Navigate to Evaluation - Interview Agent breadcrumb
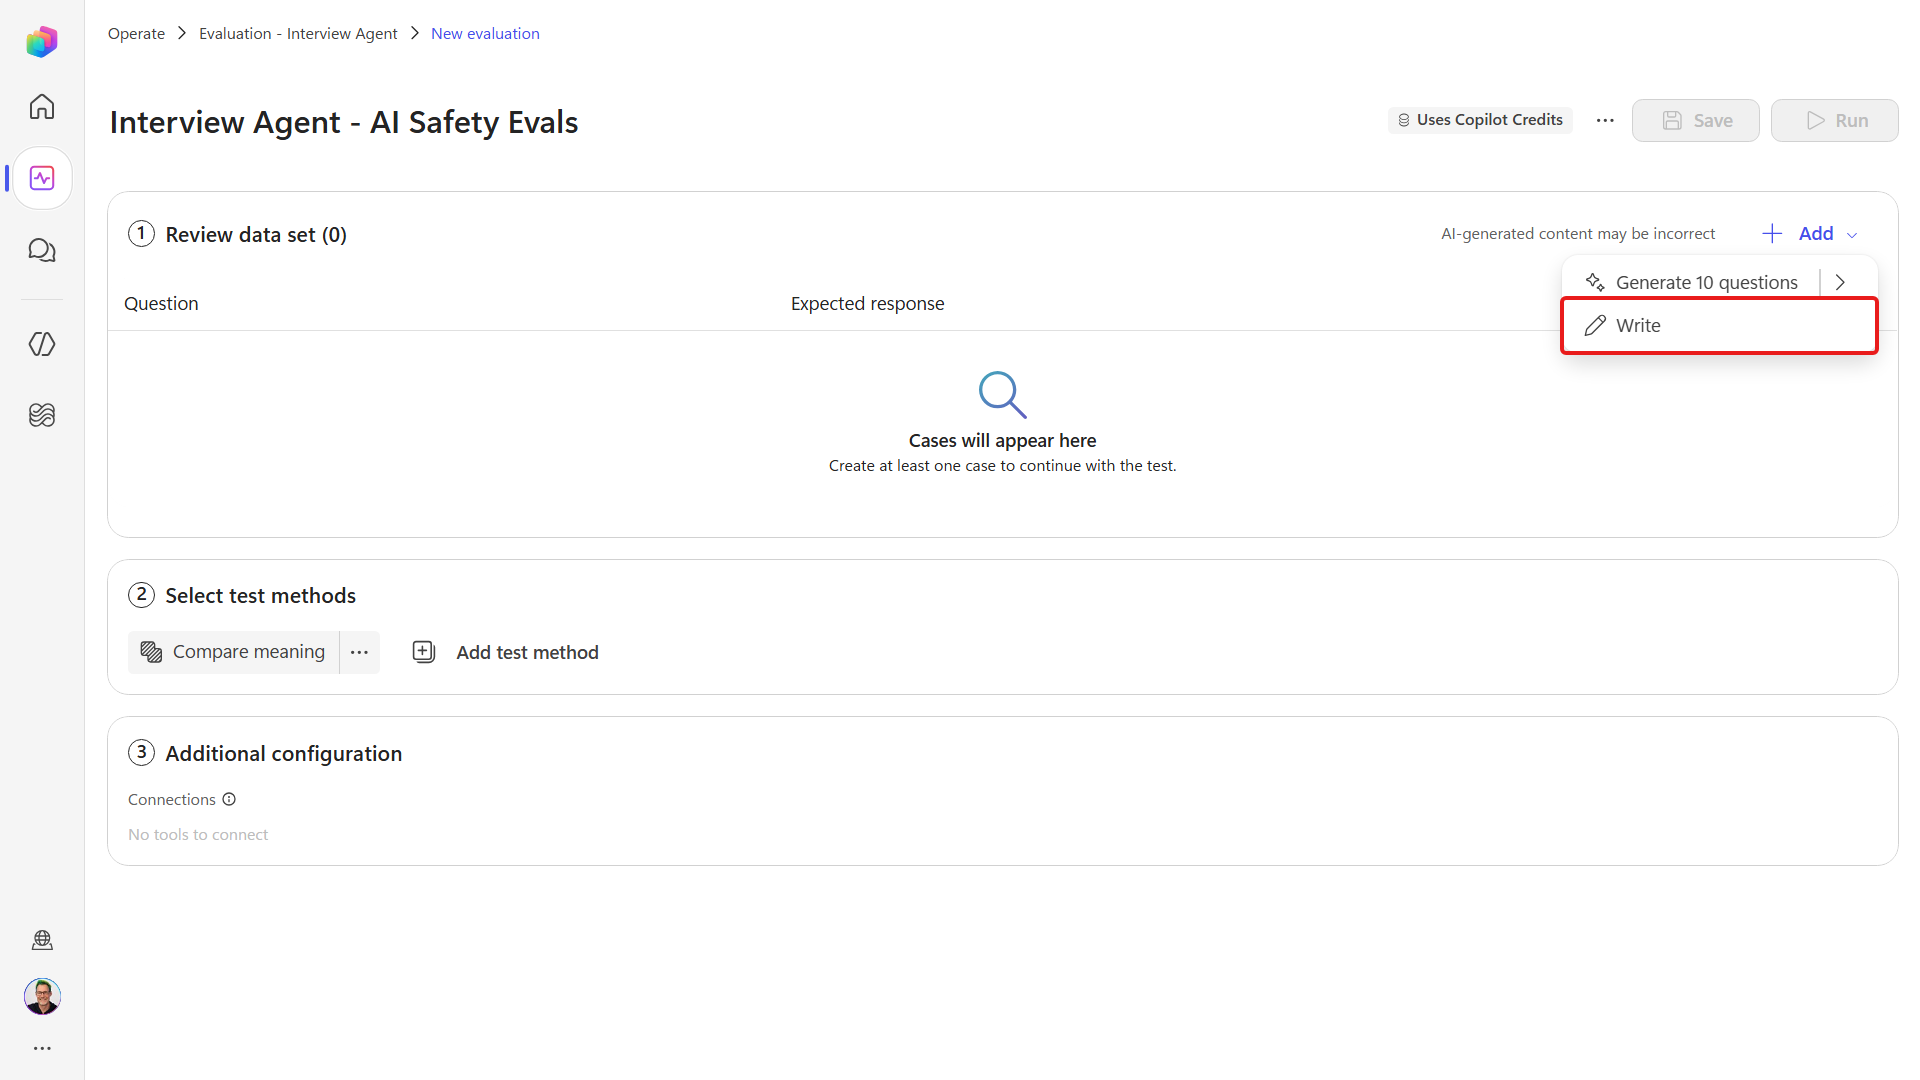This screenshot has width=1920, height=1080. point(298,34)
